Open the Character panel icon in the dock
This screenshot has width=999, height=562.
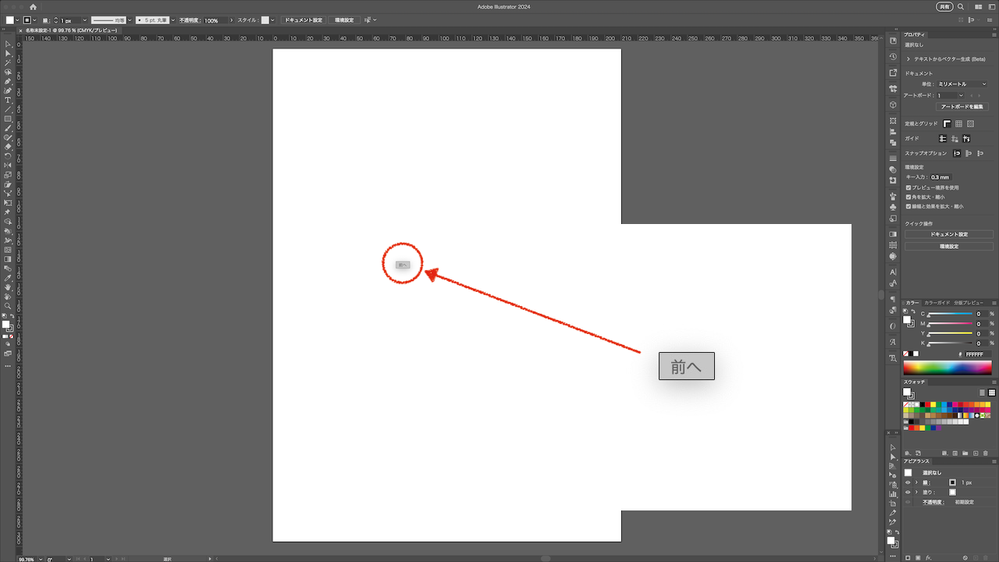[893, 272]
